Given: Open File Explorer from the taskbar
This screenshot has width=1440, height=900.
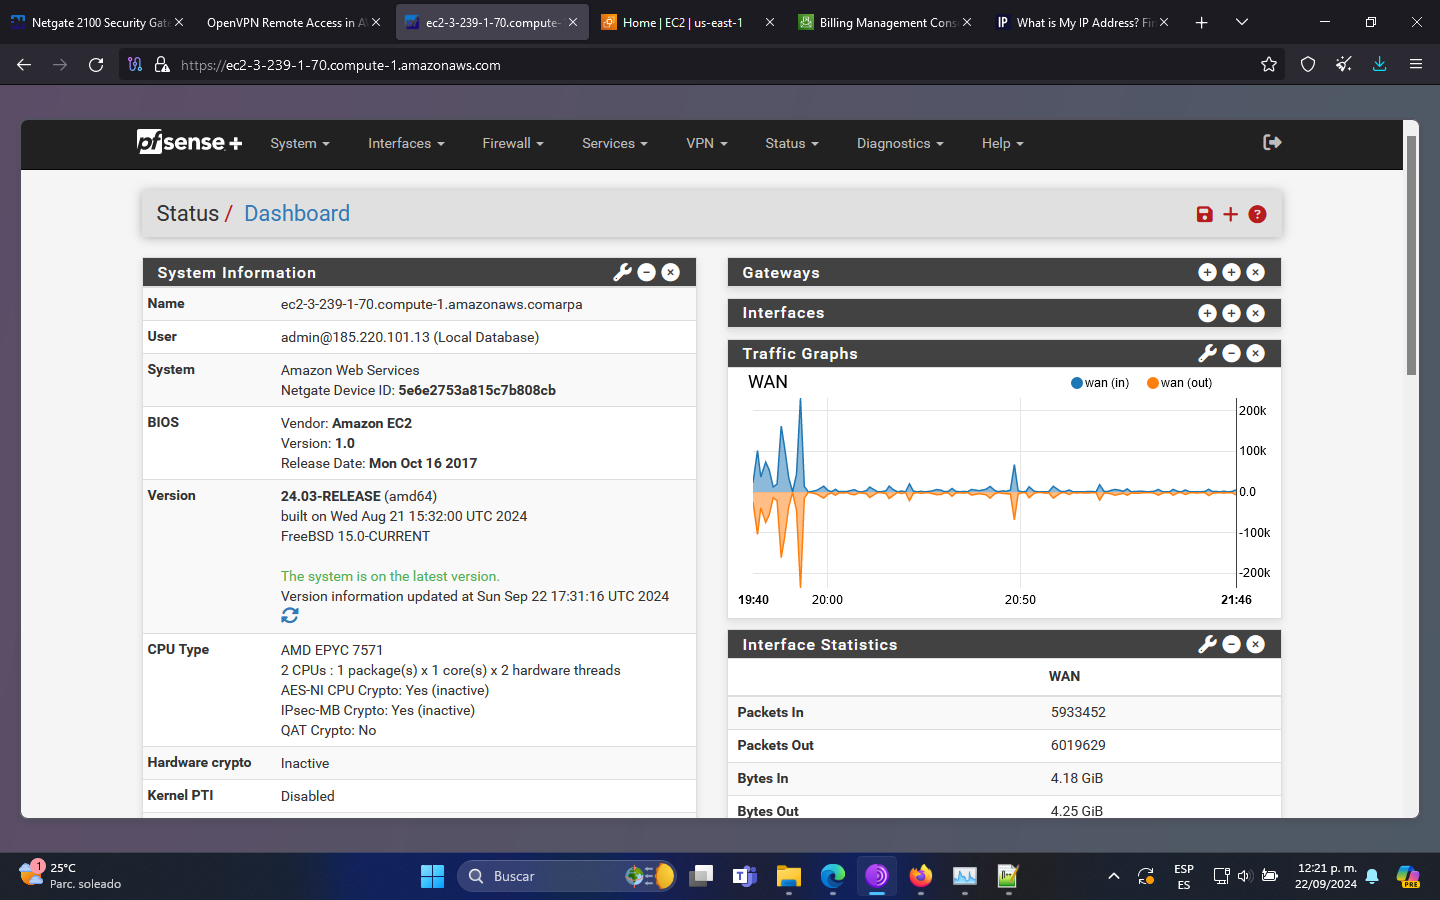Looking at the screenshot, I should [x=788, y=876].
